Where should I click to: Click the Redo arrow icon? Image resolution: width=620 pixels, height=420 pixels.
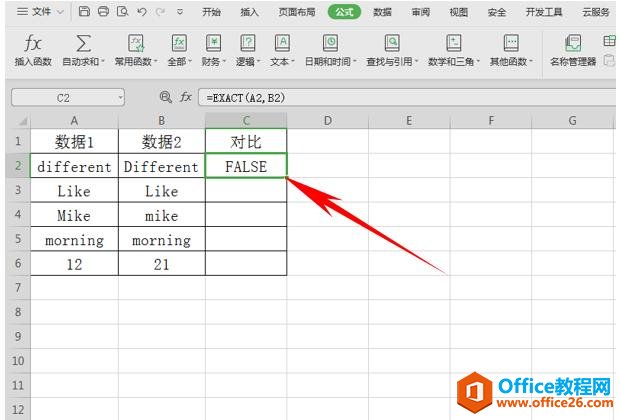(x=160, y=12)
